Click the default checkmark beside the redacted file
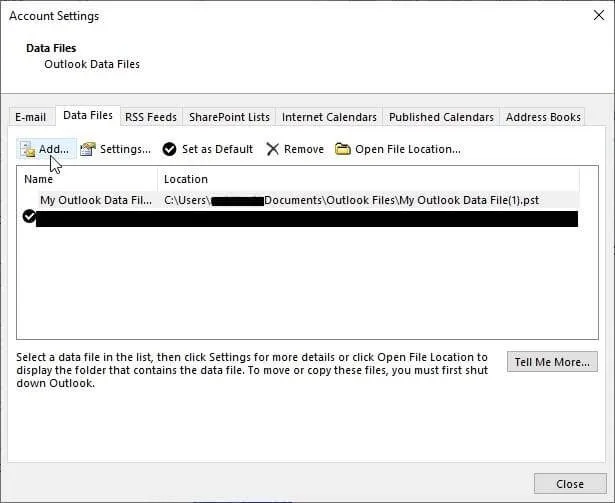The image size is (615, 503). point(28,217)
